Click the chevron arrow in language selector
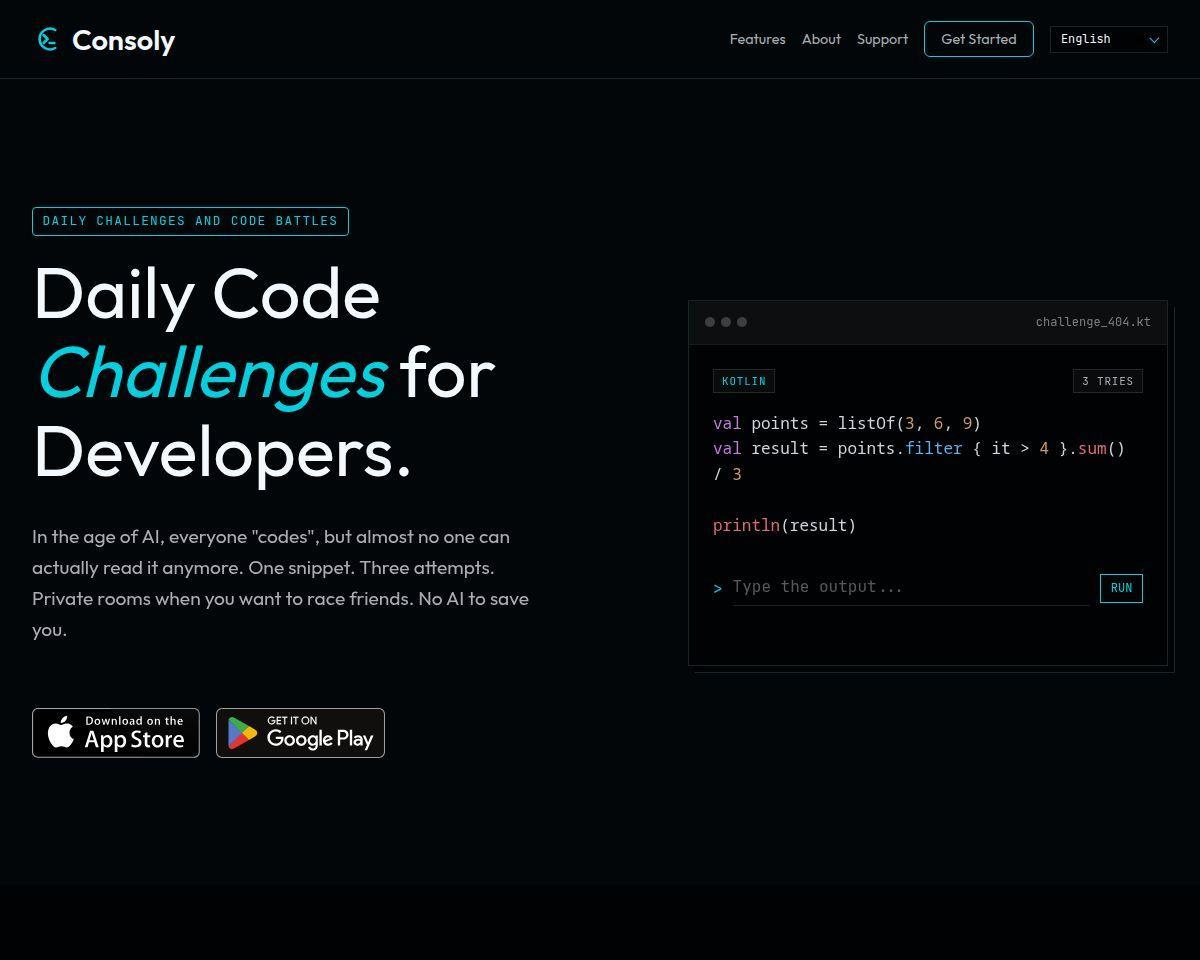Image resolution: width=1200 pixels, height=960 pixels. pyautogui.click(x=1153, y=40)
